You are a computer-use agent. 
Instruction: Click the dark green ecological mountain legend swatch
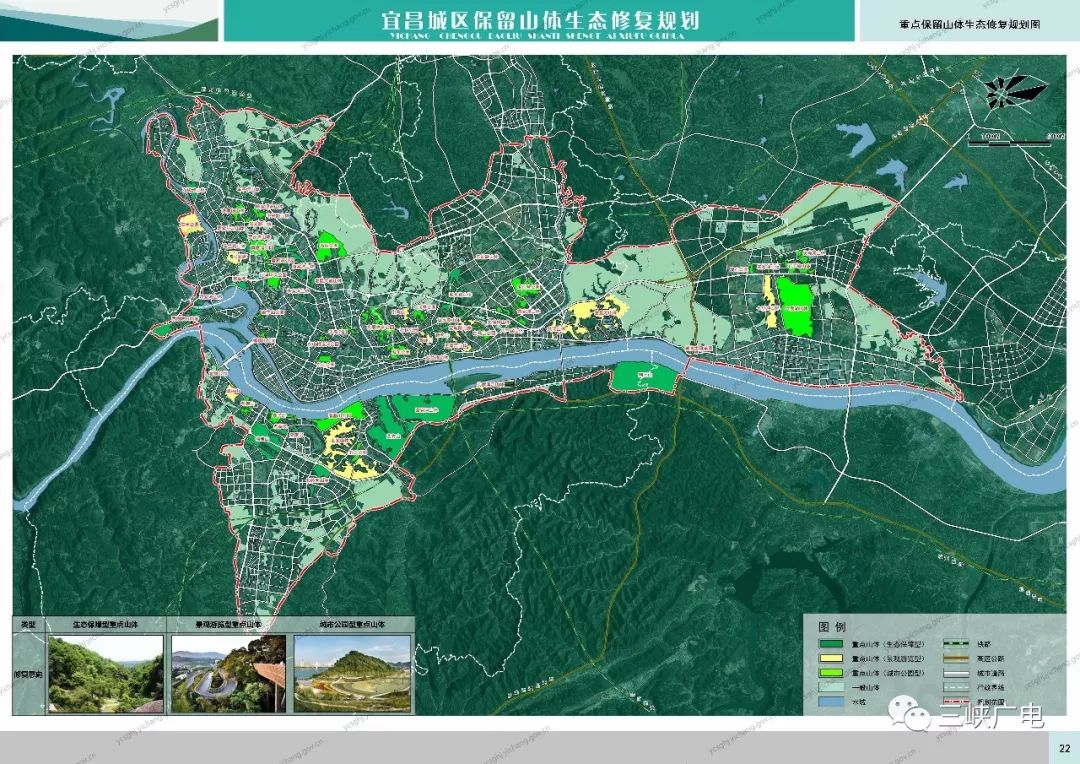830,646
